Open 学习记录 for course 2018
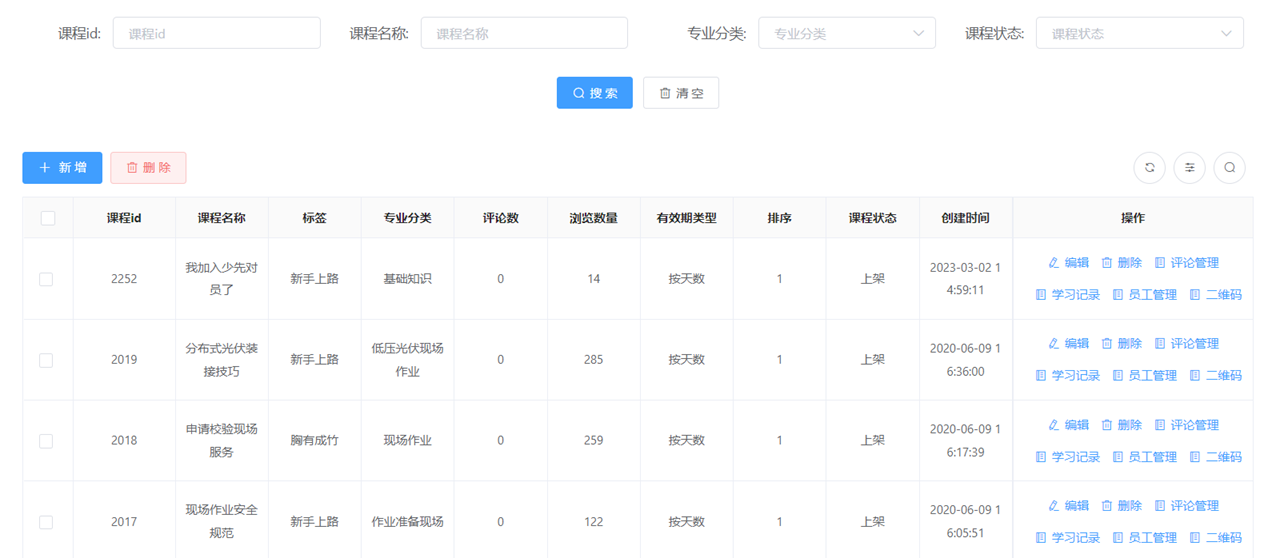Image resolution: width=1268 pixels, height=558 pixels. 1067,457
